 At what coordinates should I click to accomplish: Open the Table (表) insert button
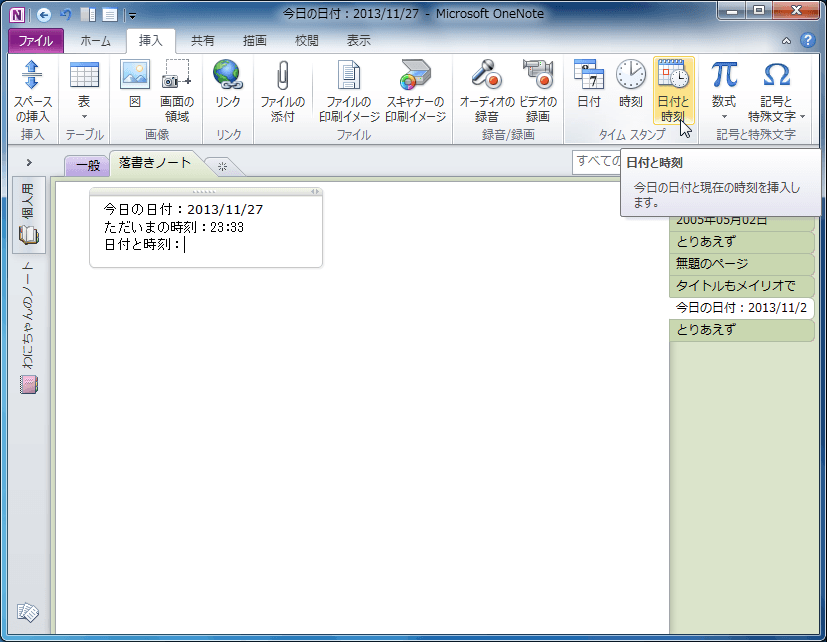pos(84,91)
